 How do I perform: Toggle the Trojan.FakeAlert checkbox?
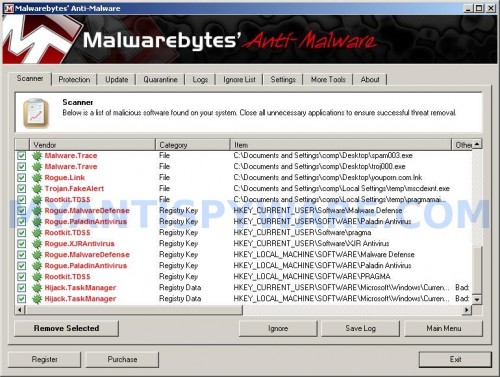22,189
